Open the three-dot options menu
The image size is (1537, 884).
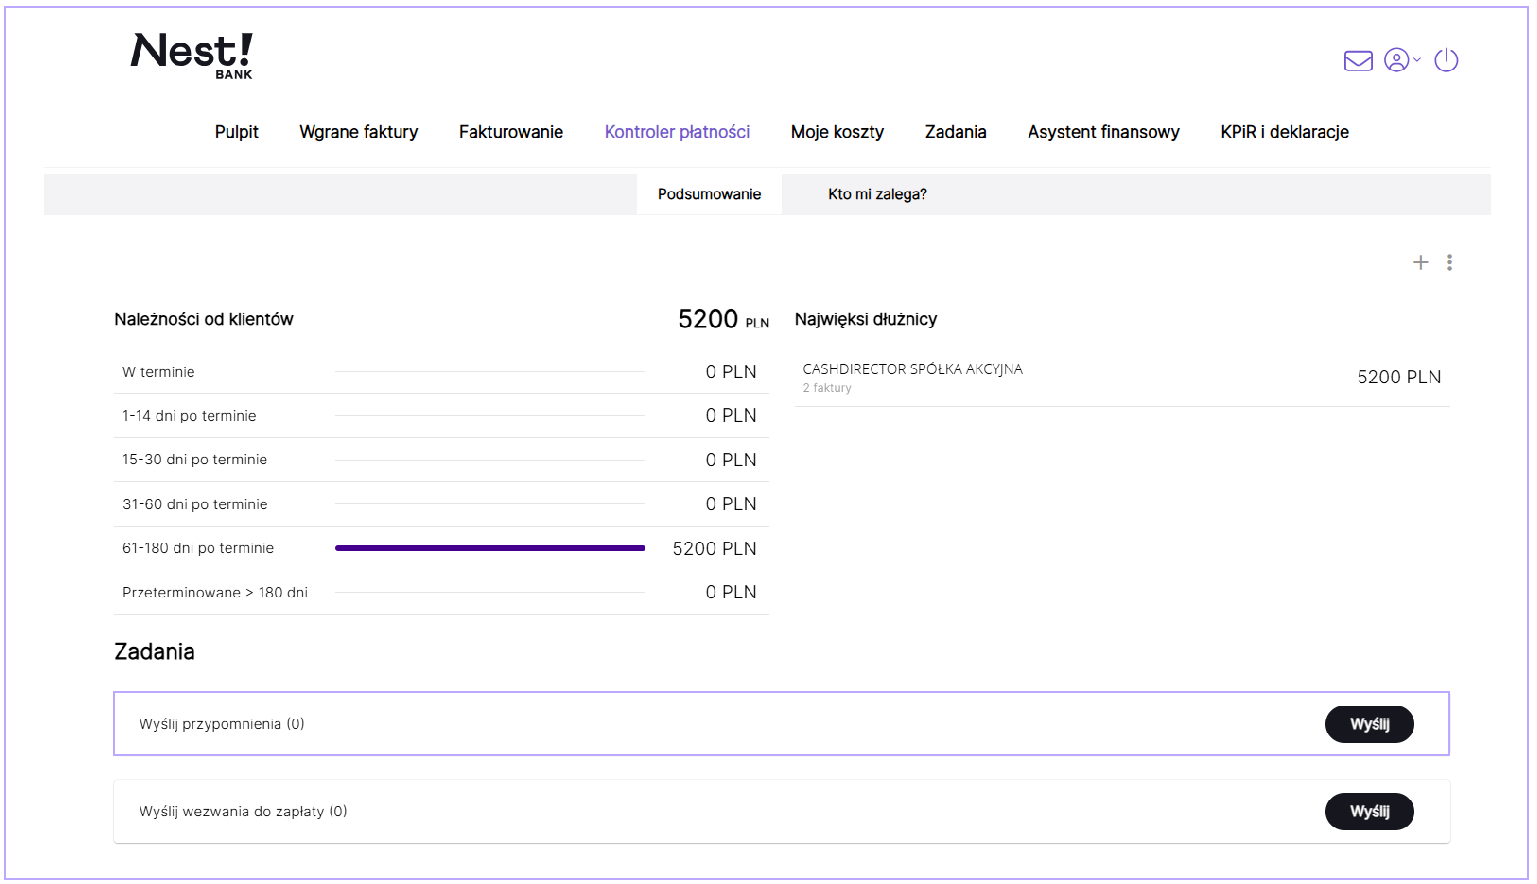tap(1449, 262)
